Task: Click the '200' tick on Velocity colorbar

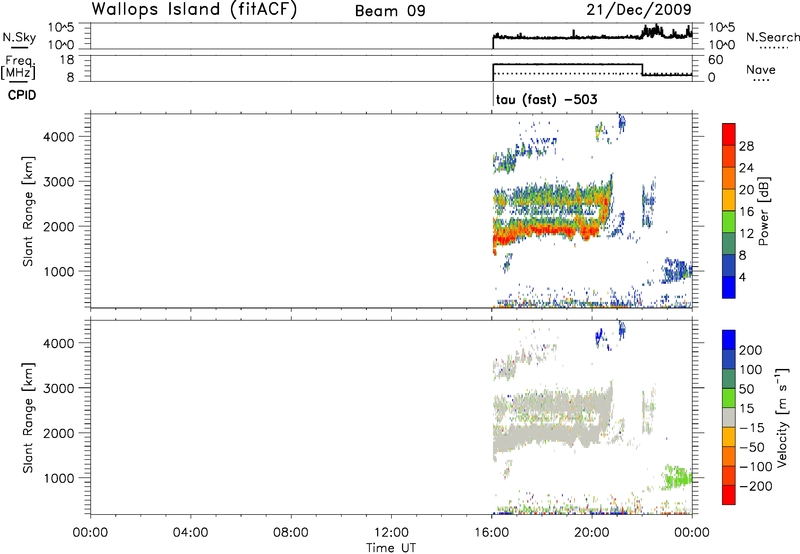Action: tap(751, 350)
